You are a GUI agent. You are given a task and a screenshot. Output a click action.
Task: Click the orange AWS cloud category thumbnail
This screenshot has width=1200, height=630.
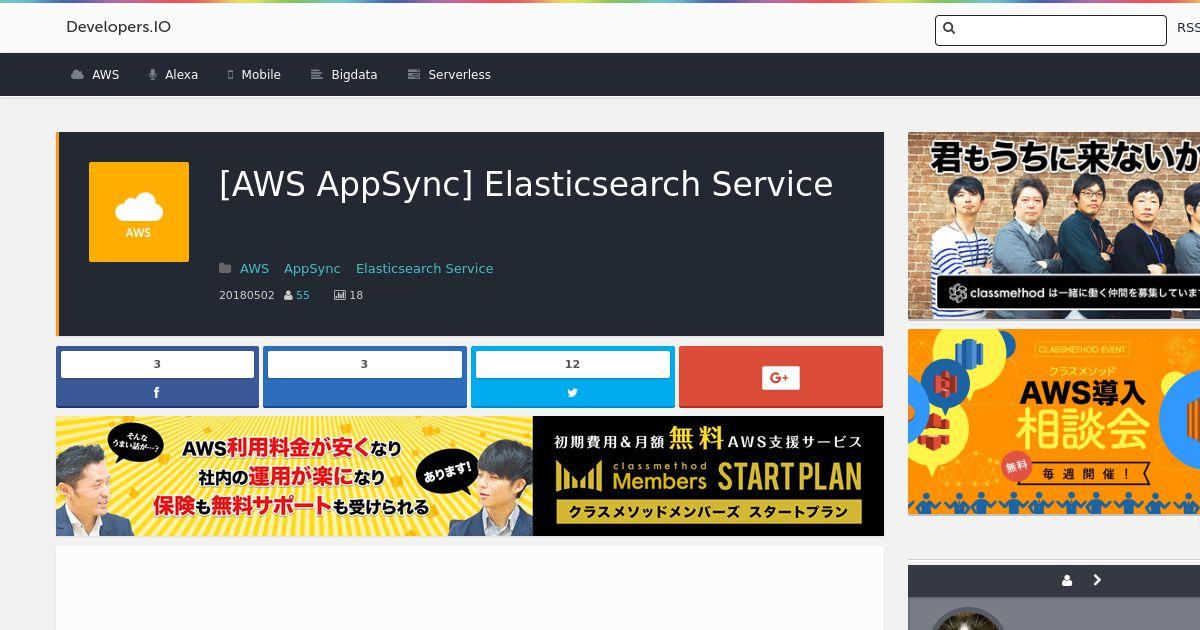[139, 212]
